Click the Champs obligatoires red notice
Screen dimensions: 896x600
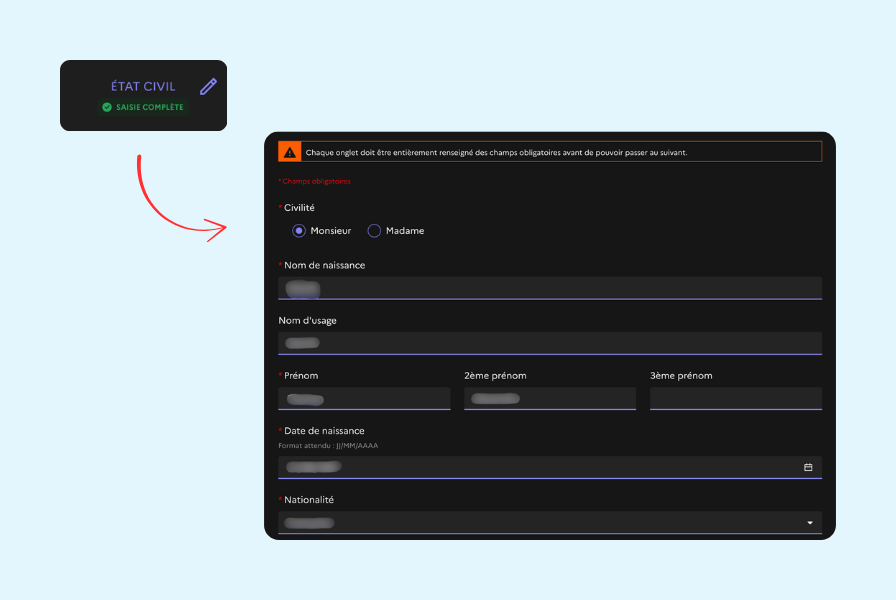tap(315, 181)
